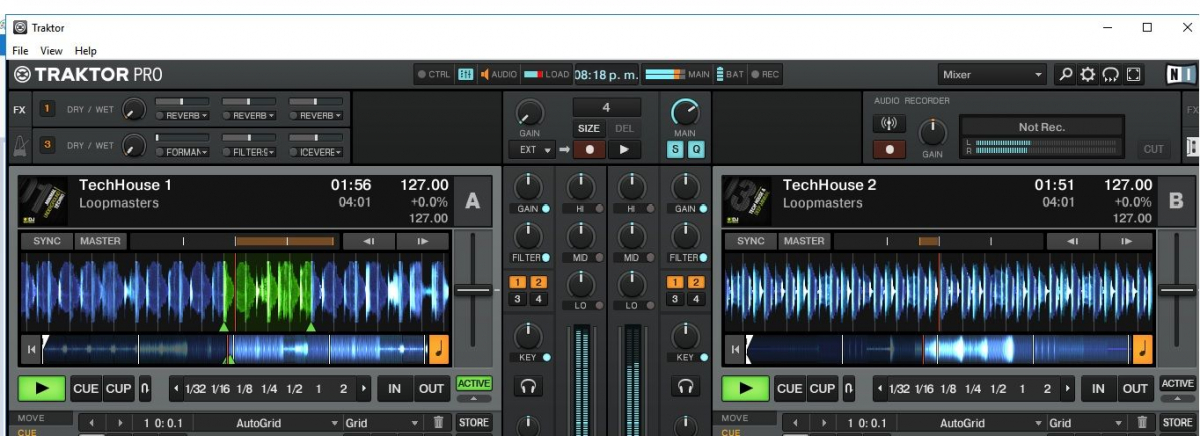Click the CUE button on deck A
Viewport: 1200px width, 436px height.
click(x=86, y=388)
